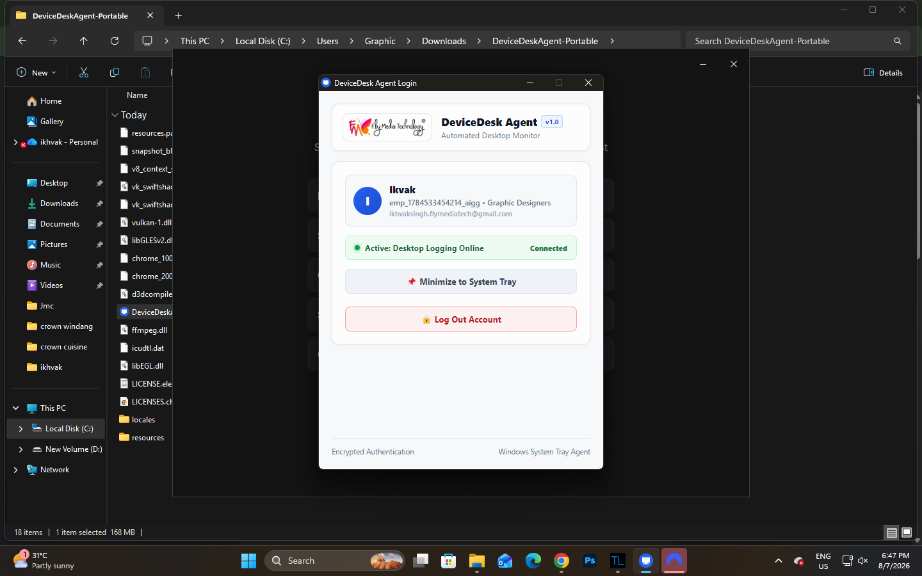The image size is (922, 576).
Task: Open Photoshop from the taskbar
Action: point(589,561)
